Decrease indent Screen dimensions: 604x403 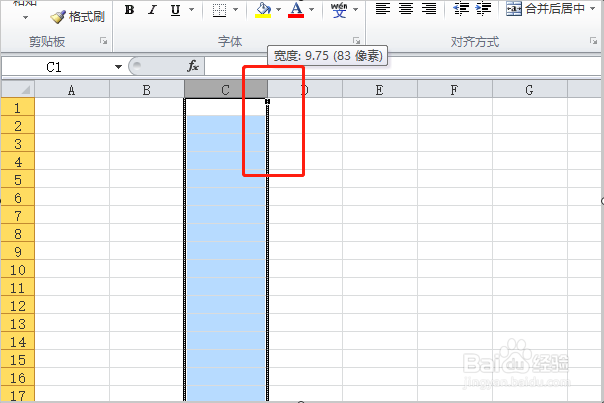461,9
